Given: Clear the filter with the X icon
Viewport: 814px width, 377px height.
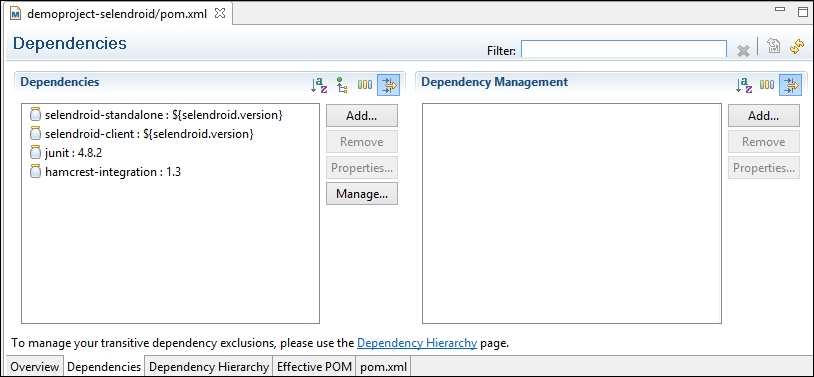Looking at the screenshot, I should coord(743,50).
